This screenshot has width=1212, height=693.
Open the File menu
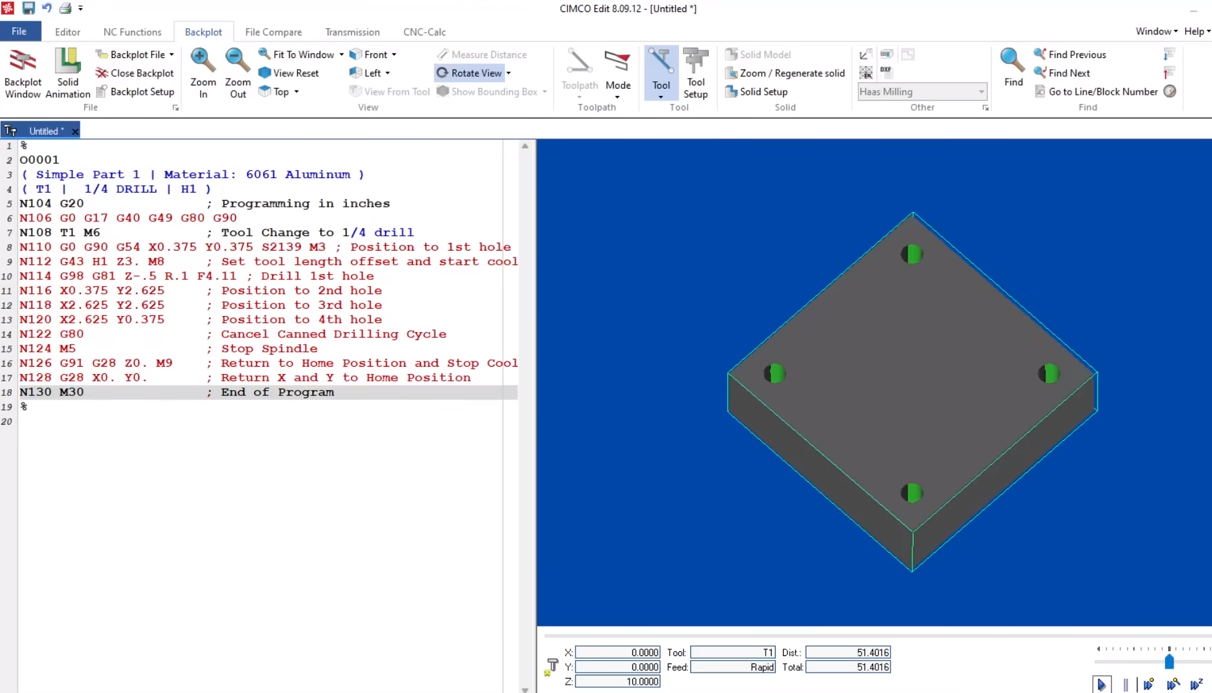tap(19, 32)
